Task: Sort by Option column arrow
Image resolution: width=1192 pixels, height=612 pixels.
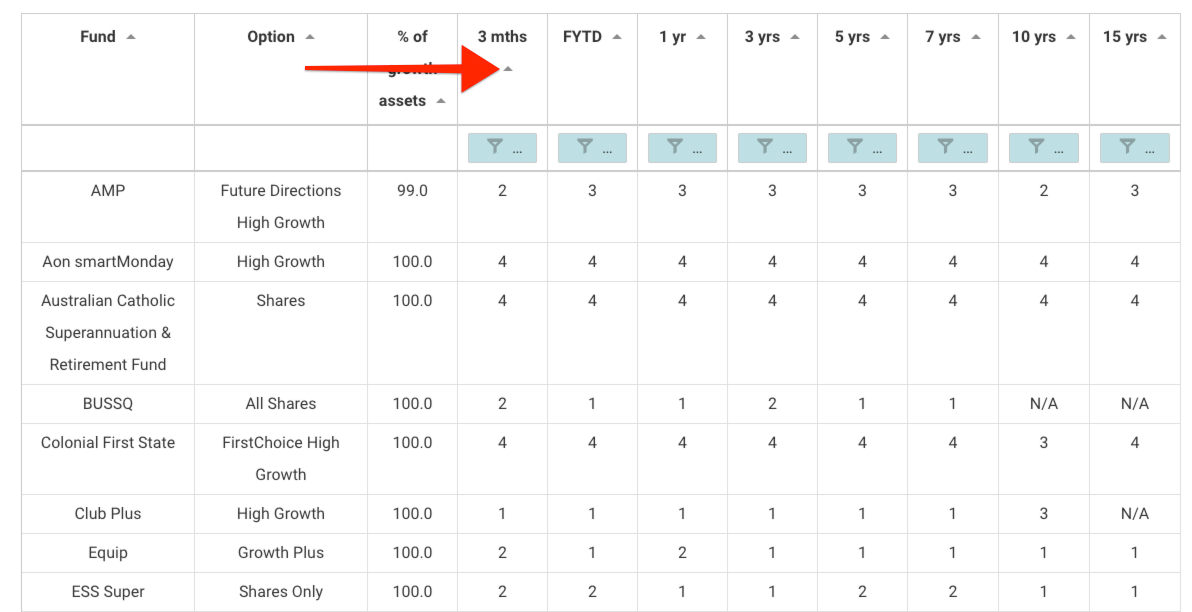Action: click(x=309, y=37)
